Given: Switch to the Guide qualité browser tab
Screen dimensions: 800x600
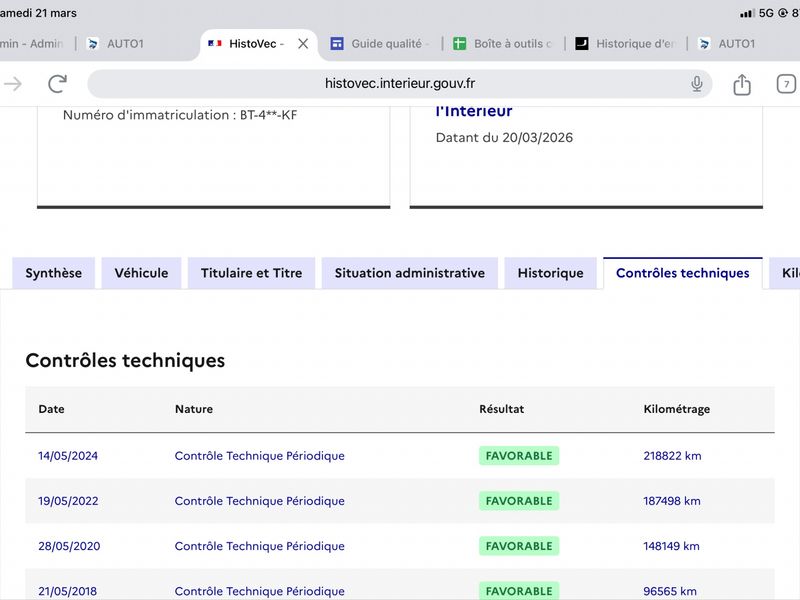Looking at the screenshot, I should pyautogui.click(x=380, y=44).
